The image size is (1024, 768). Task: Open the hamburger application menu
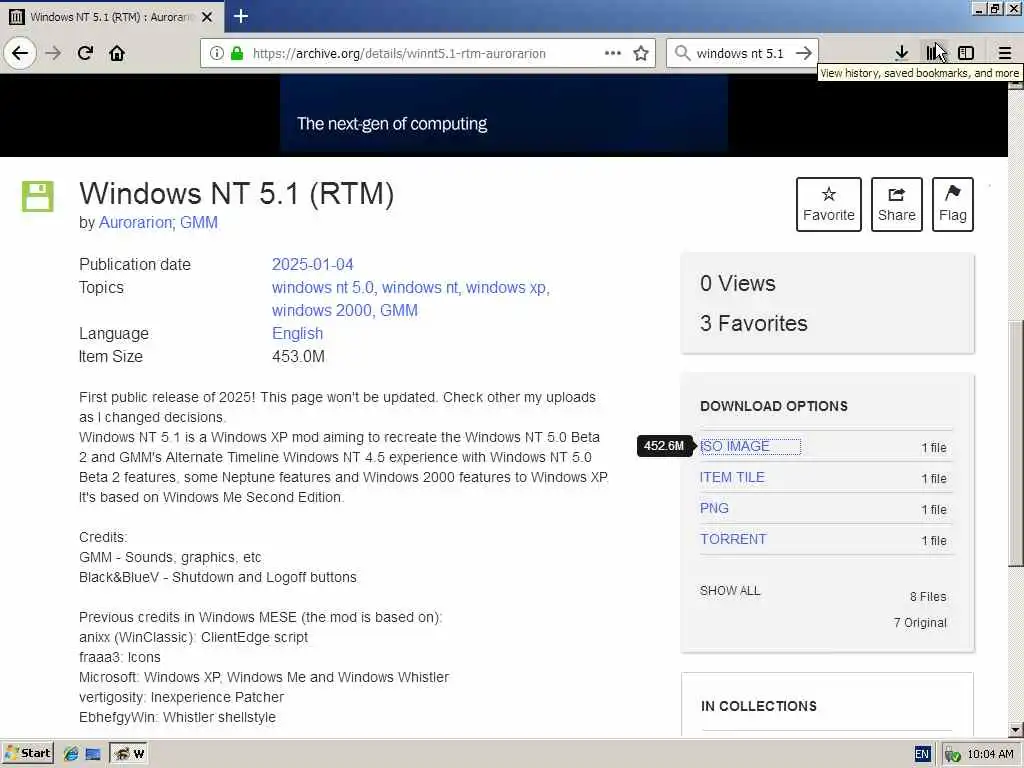(1004, 53)
